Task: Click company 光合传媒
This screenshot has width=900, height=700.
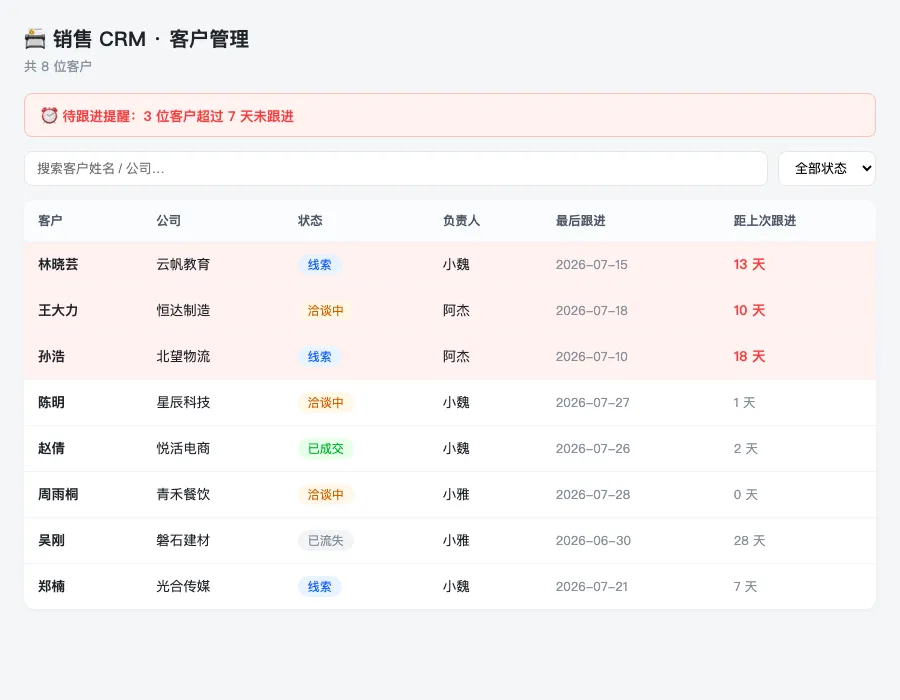Action: (x=183, y=586)
